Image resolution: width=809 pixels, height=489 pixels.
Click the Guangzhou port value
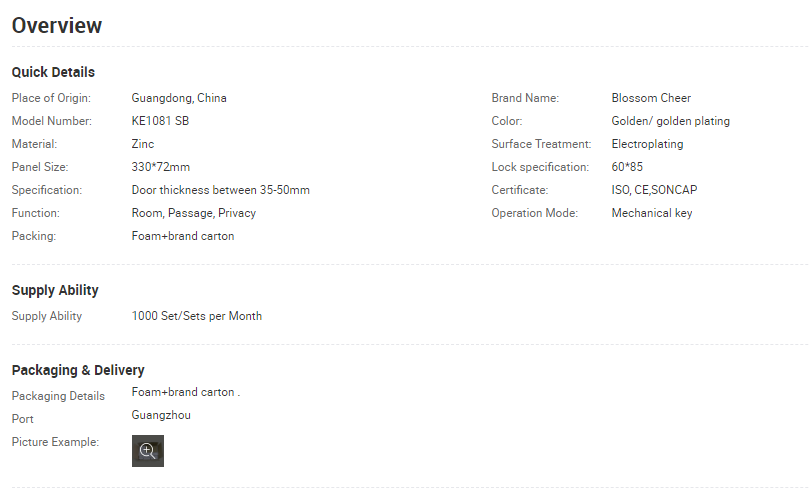pos(161,415)
